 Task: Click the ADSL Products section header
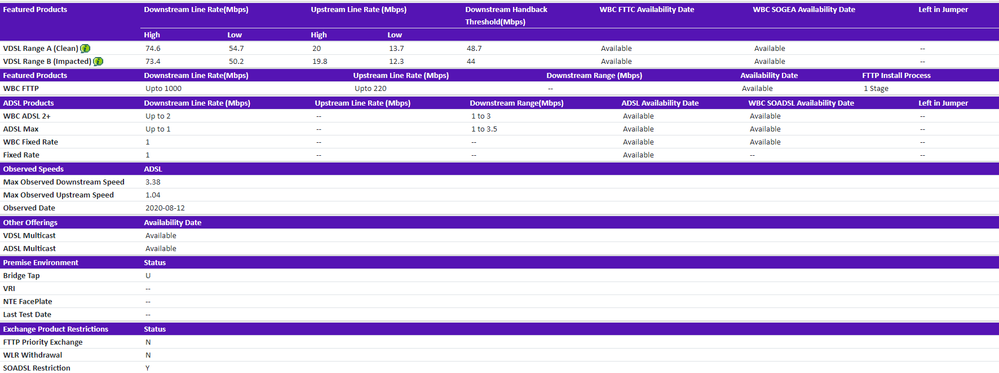pos(29,103)
